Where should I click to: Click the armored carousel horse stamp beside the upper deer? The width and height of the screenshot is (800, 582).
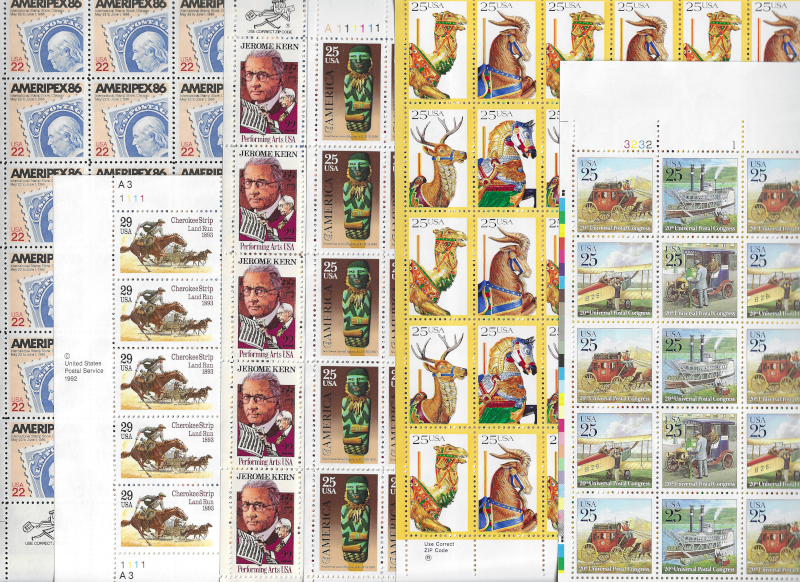click(x=509, y=158)
